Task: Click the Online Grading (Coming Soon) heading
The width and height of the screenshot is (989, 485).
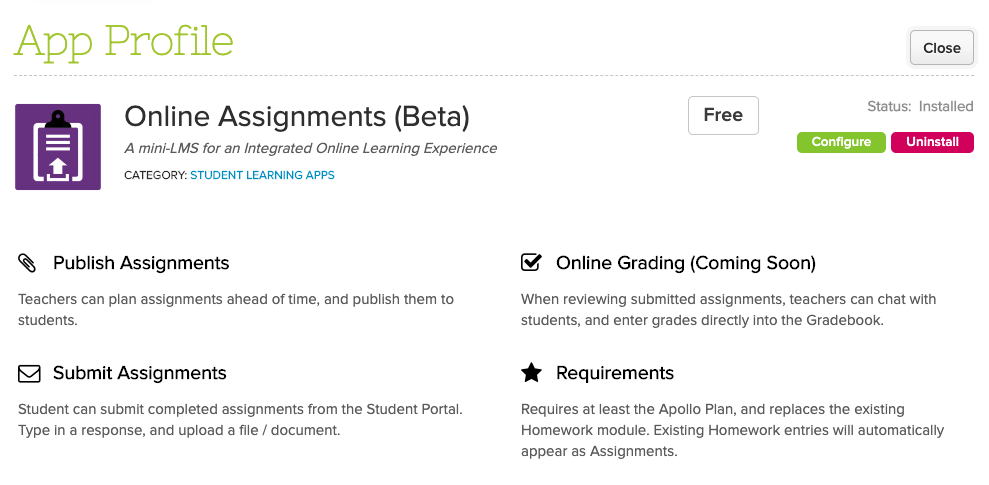Action: point(686,264)
